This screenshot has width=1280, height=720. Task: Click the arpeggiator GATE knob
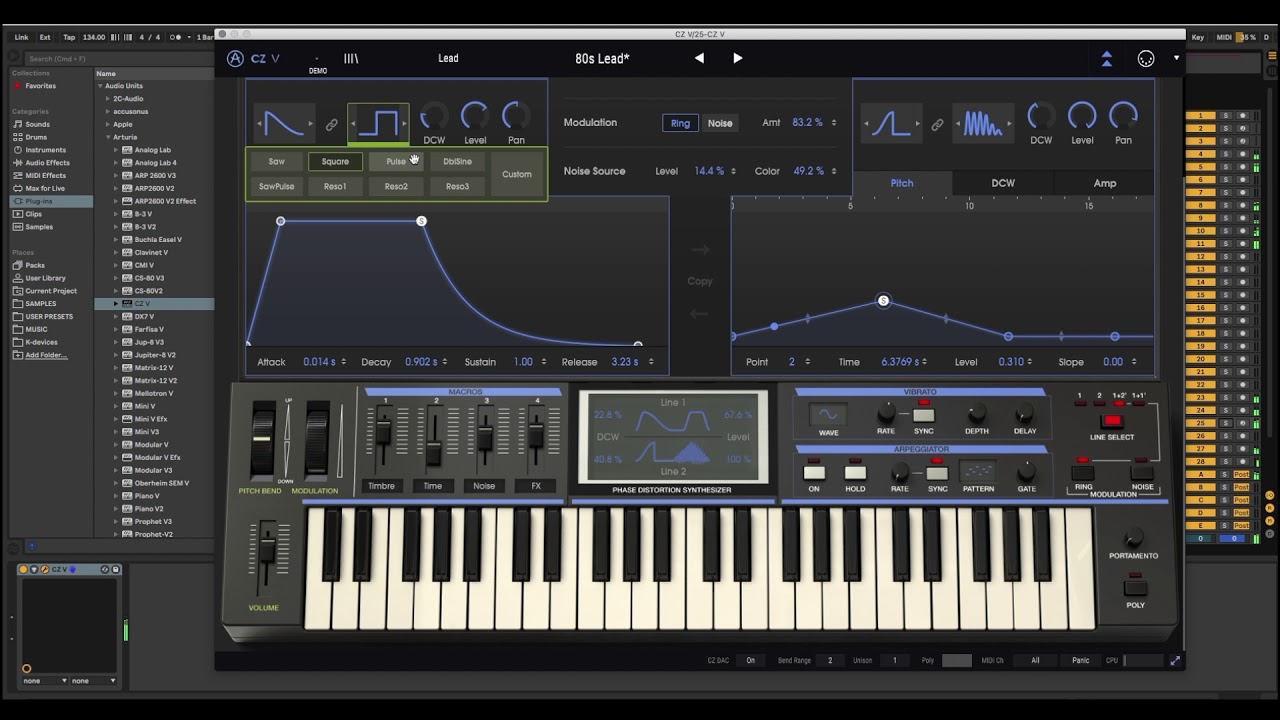1026,472
